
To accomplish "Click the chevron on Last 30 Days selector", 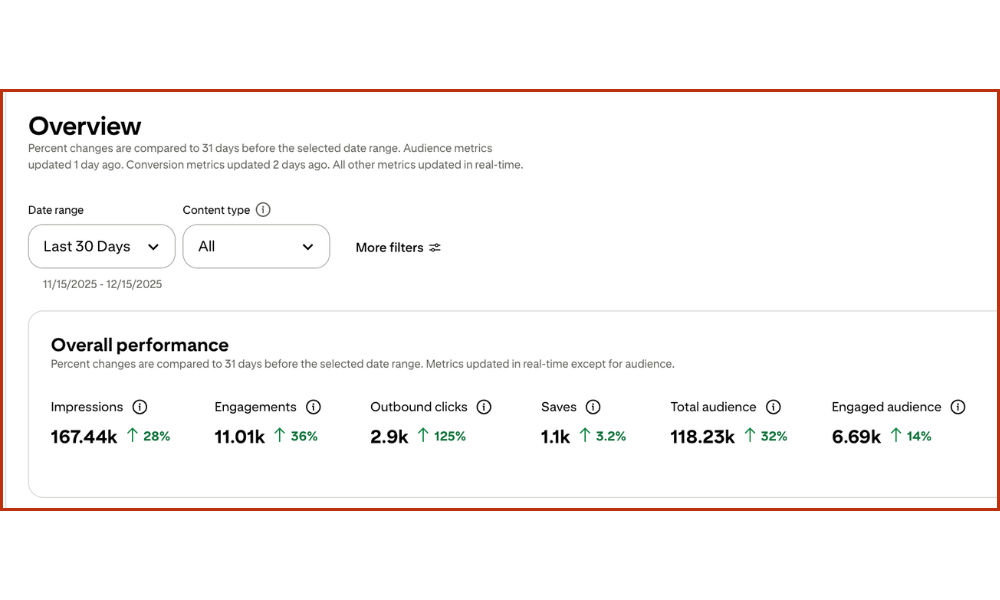I will 155,246.
